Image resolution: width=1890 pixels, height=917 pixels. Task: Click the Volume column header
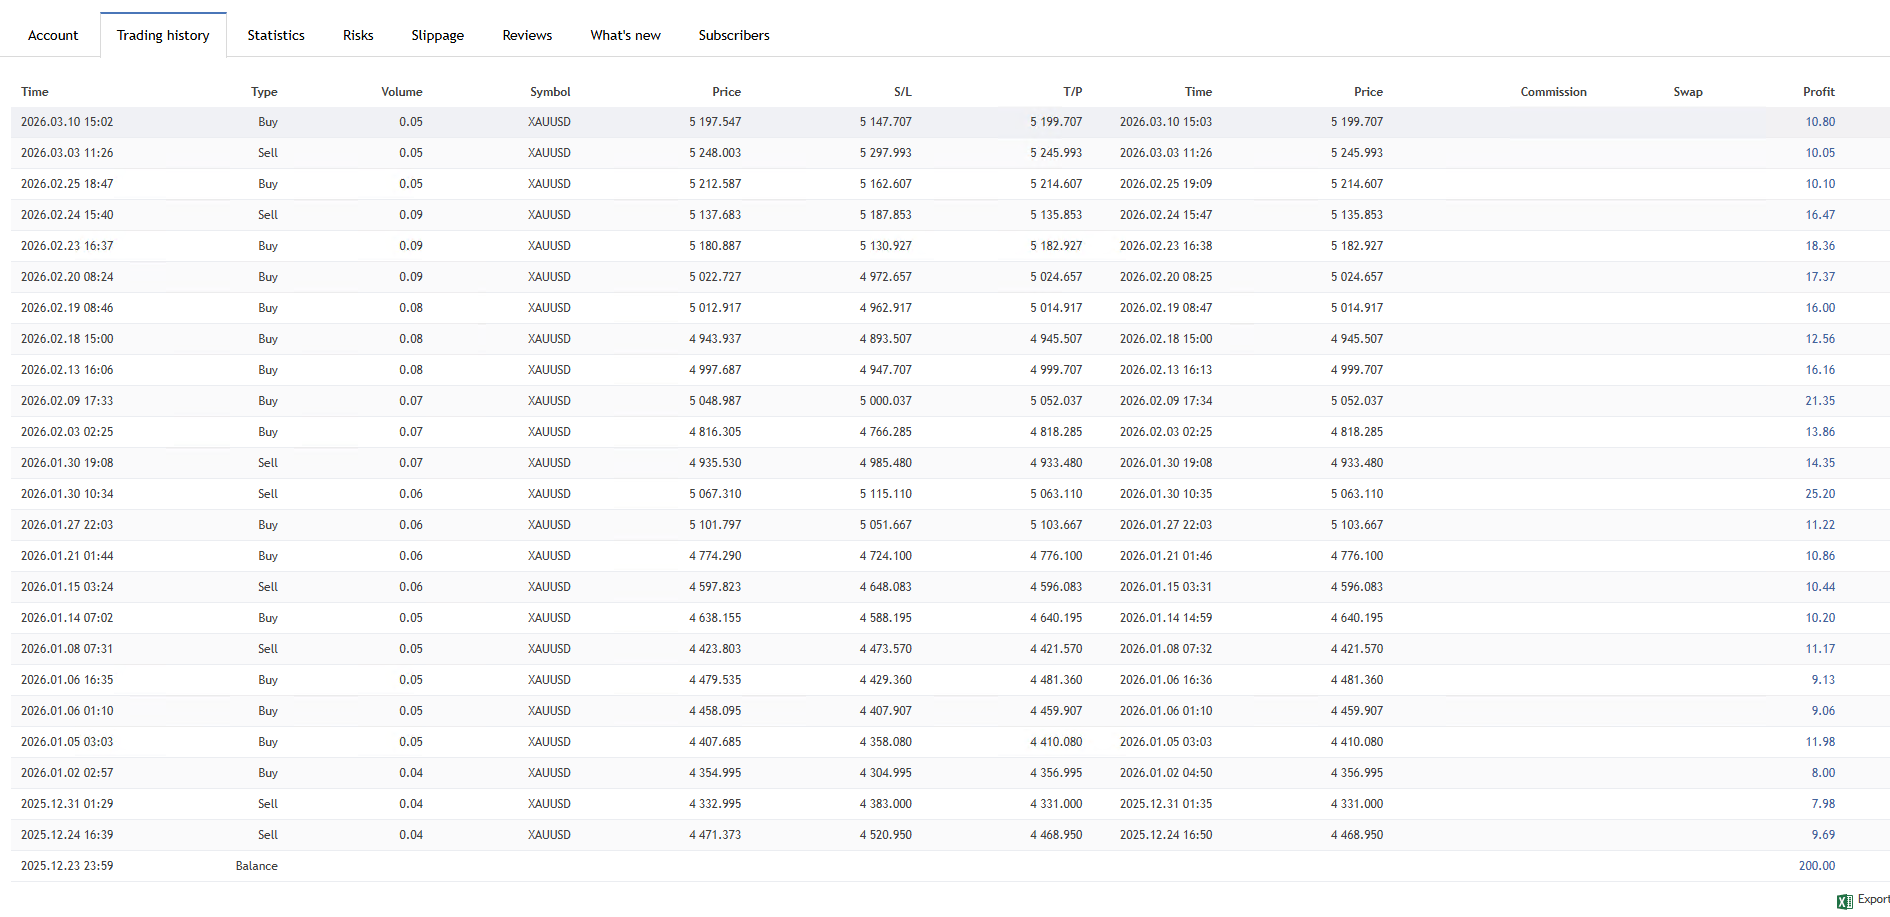coord(401,92)
